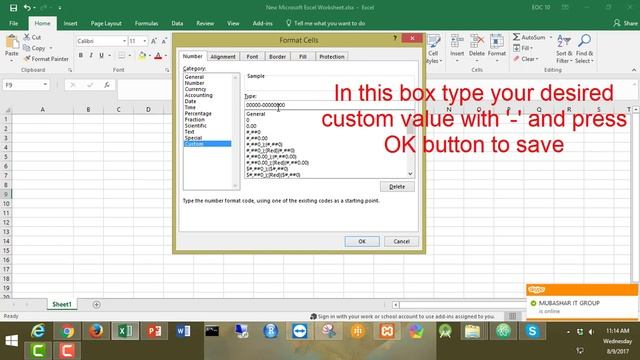Click the Copy icon in the ribbon
The width and height of the screenshot is (640, 360).
pos(27,48)
